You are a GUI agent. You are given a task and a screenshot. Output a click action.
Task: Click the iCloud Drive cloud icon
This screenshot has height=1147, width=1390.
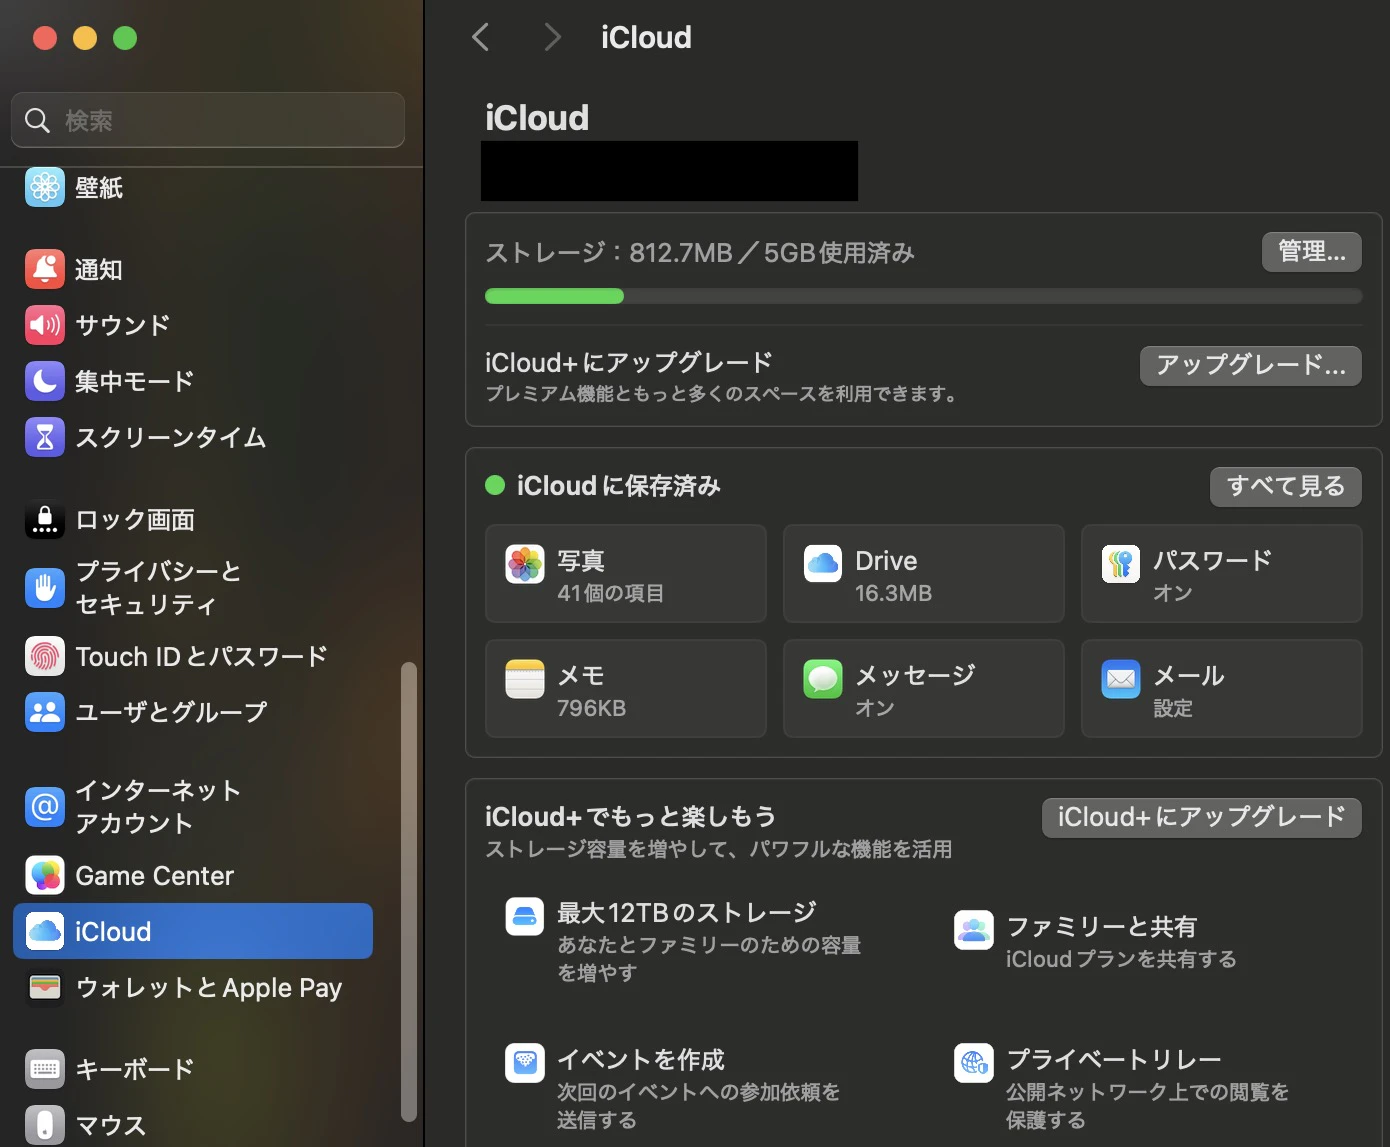(x=823, y=564)
